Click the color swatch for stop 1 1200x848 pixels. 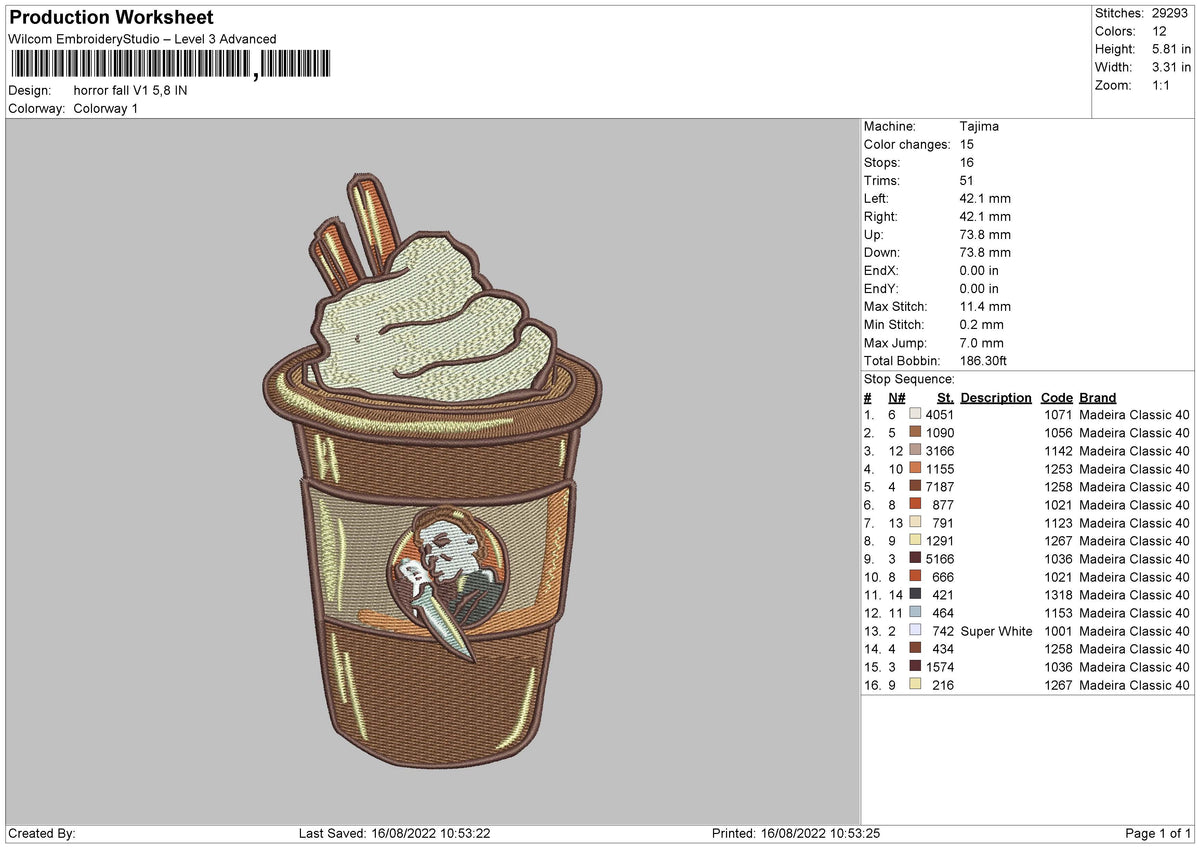coord(915,415)
